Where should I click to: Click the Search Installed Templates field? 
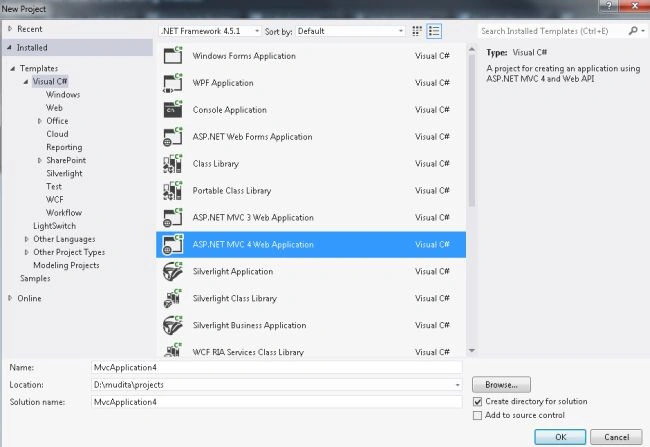click(553, 31)
